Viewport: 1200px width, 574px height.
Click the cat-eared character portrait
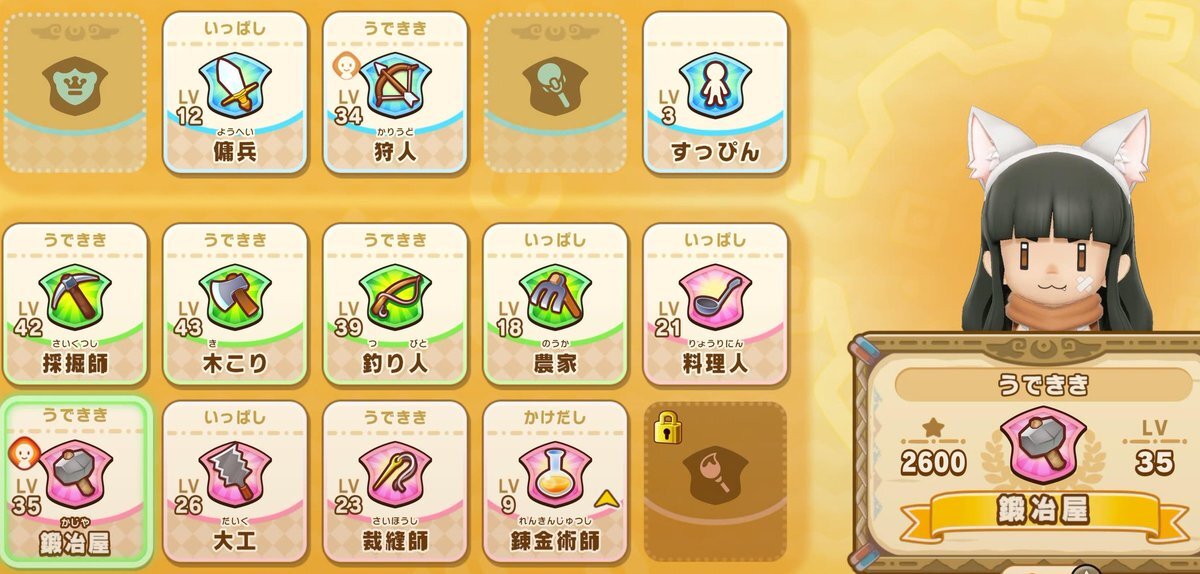tap(1058, 220)
